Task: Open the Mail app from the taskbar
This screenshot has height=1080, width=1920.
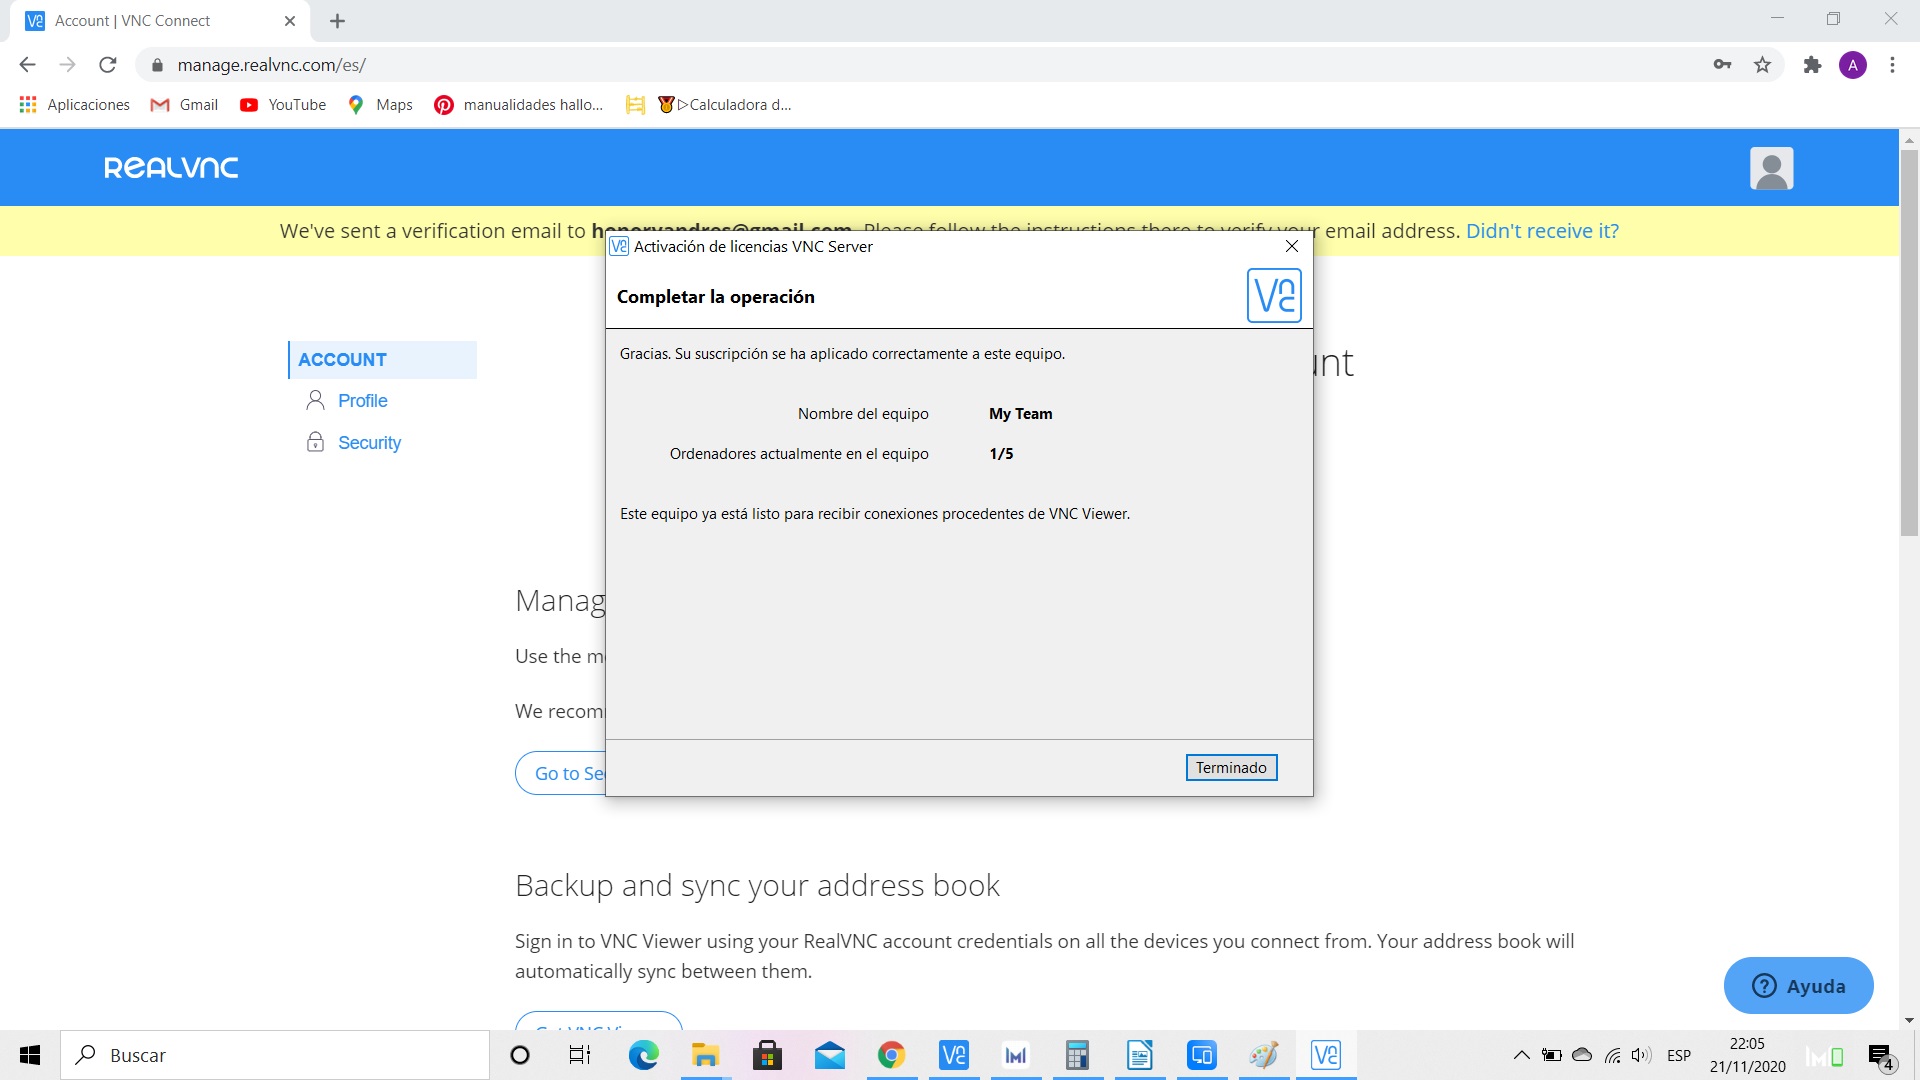Action: pyautogui.click(x=829, y=1055)
